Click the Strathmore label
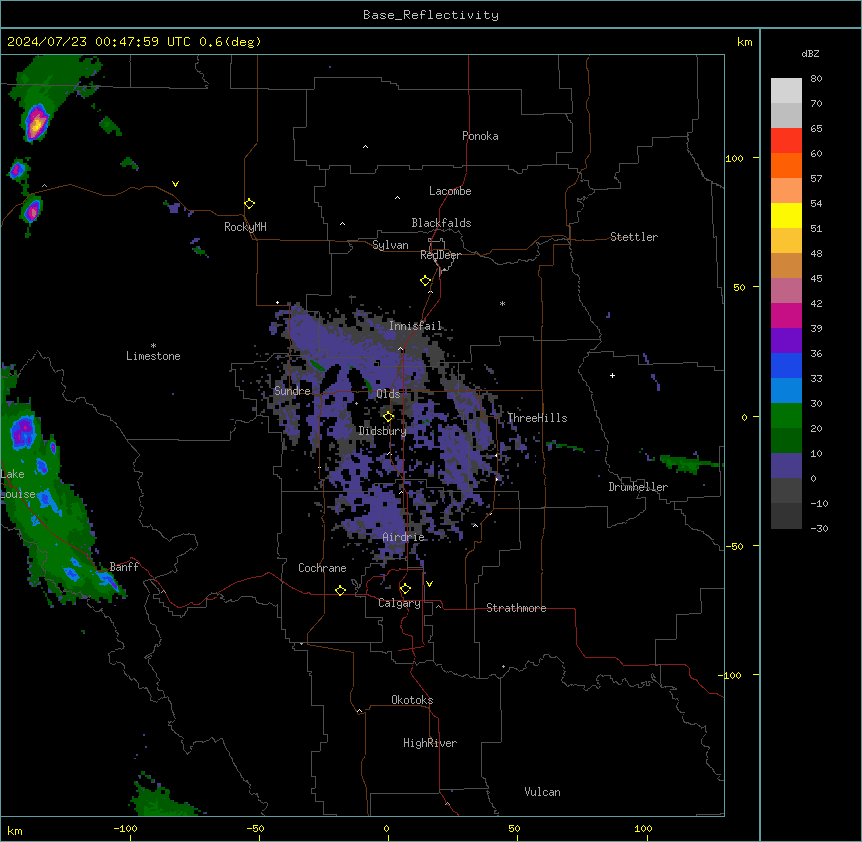 516,608
